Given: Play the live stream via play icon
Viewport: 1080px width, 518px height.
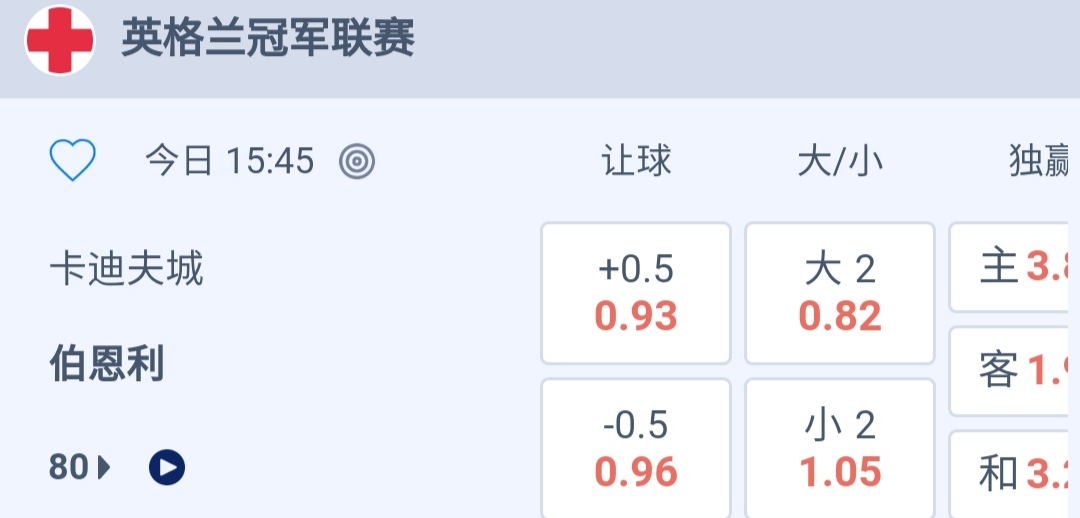Looking at the screenshot, I should tap(167, 467).
